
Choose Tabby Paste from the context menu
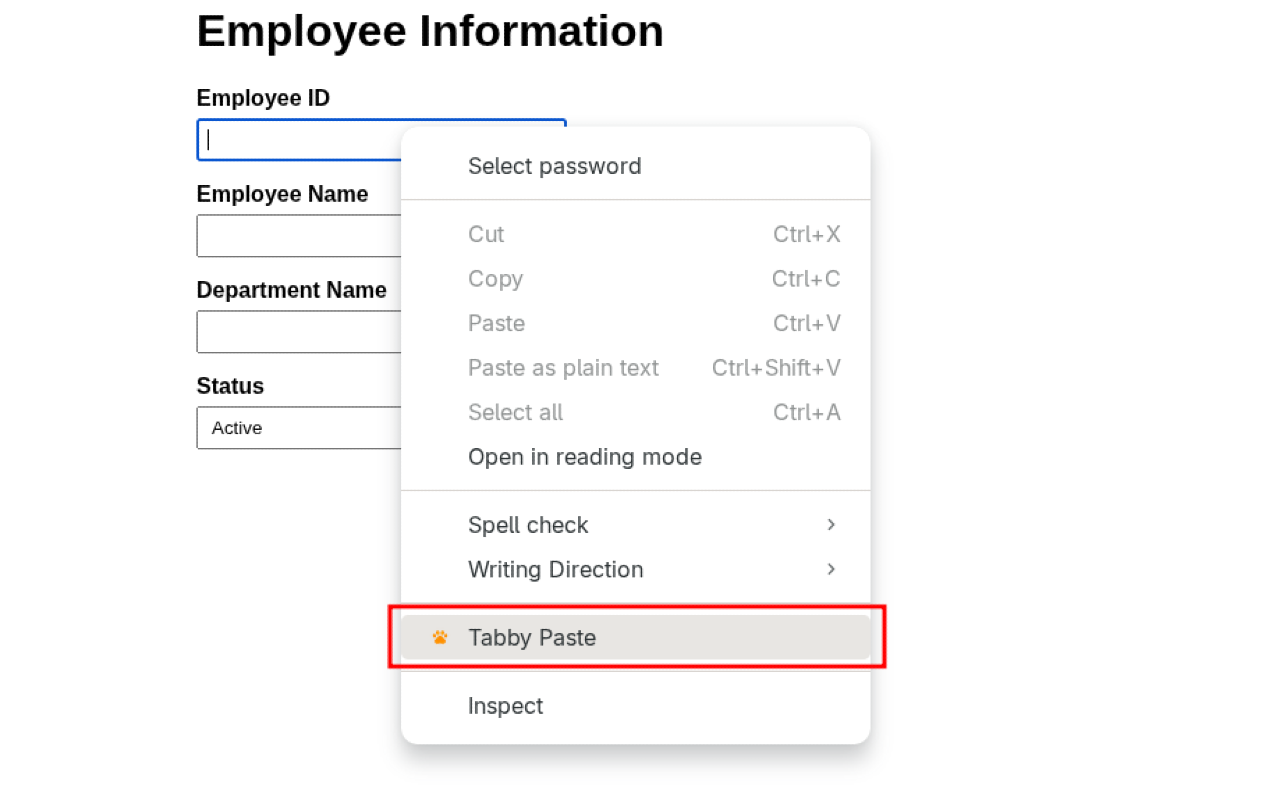[532, 638]
